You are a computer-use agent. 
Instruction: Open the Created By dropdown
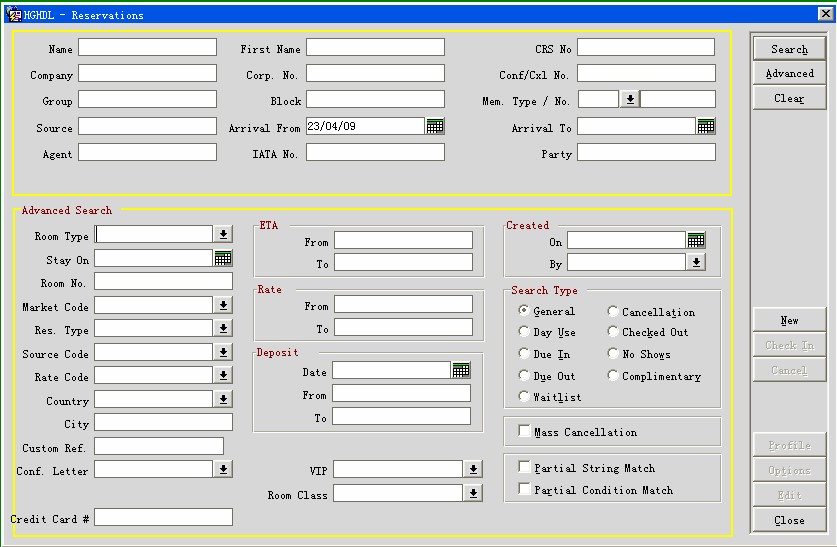click(x=696, y=263)
